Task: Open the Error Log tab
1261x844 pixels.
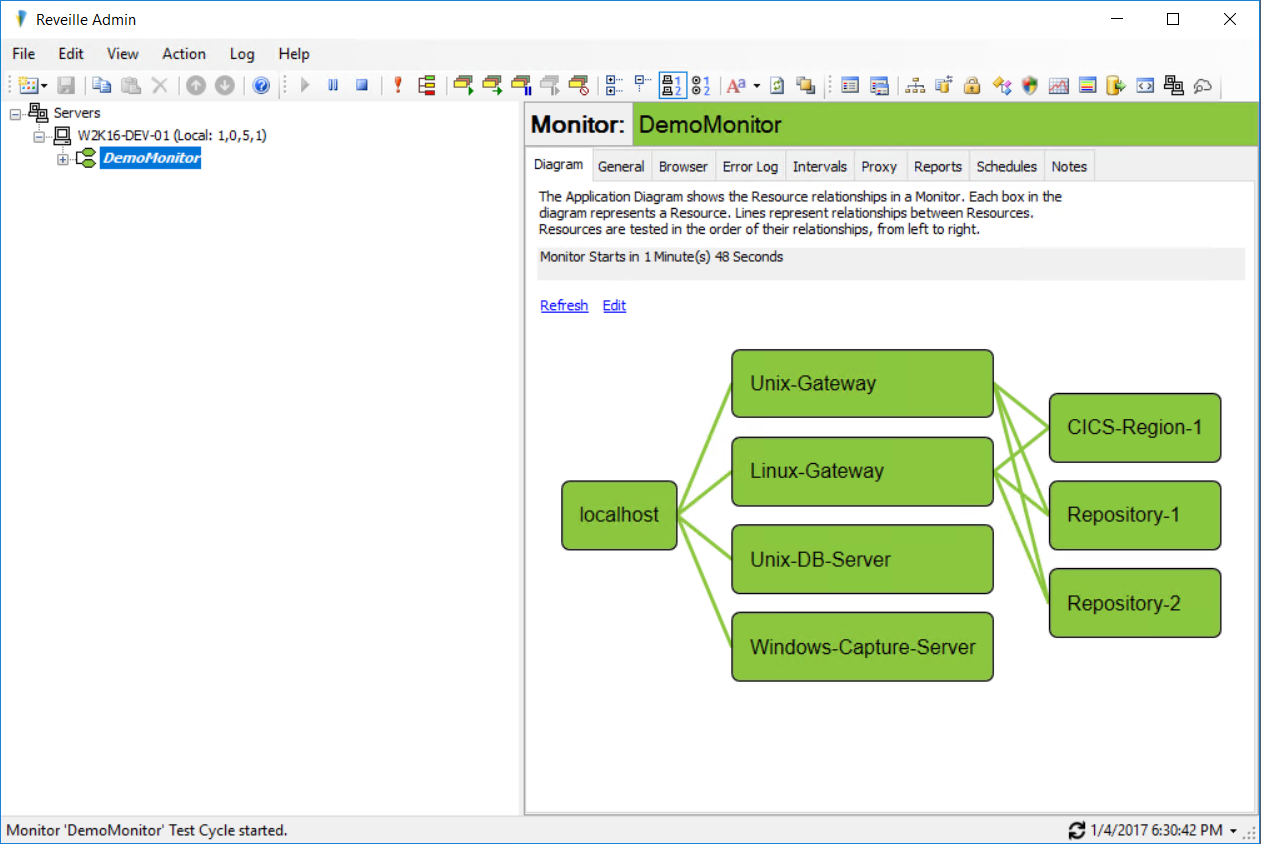Action: [x=750, y=166]
